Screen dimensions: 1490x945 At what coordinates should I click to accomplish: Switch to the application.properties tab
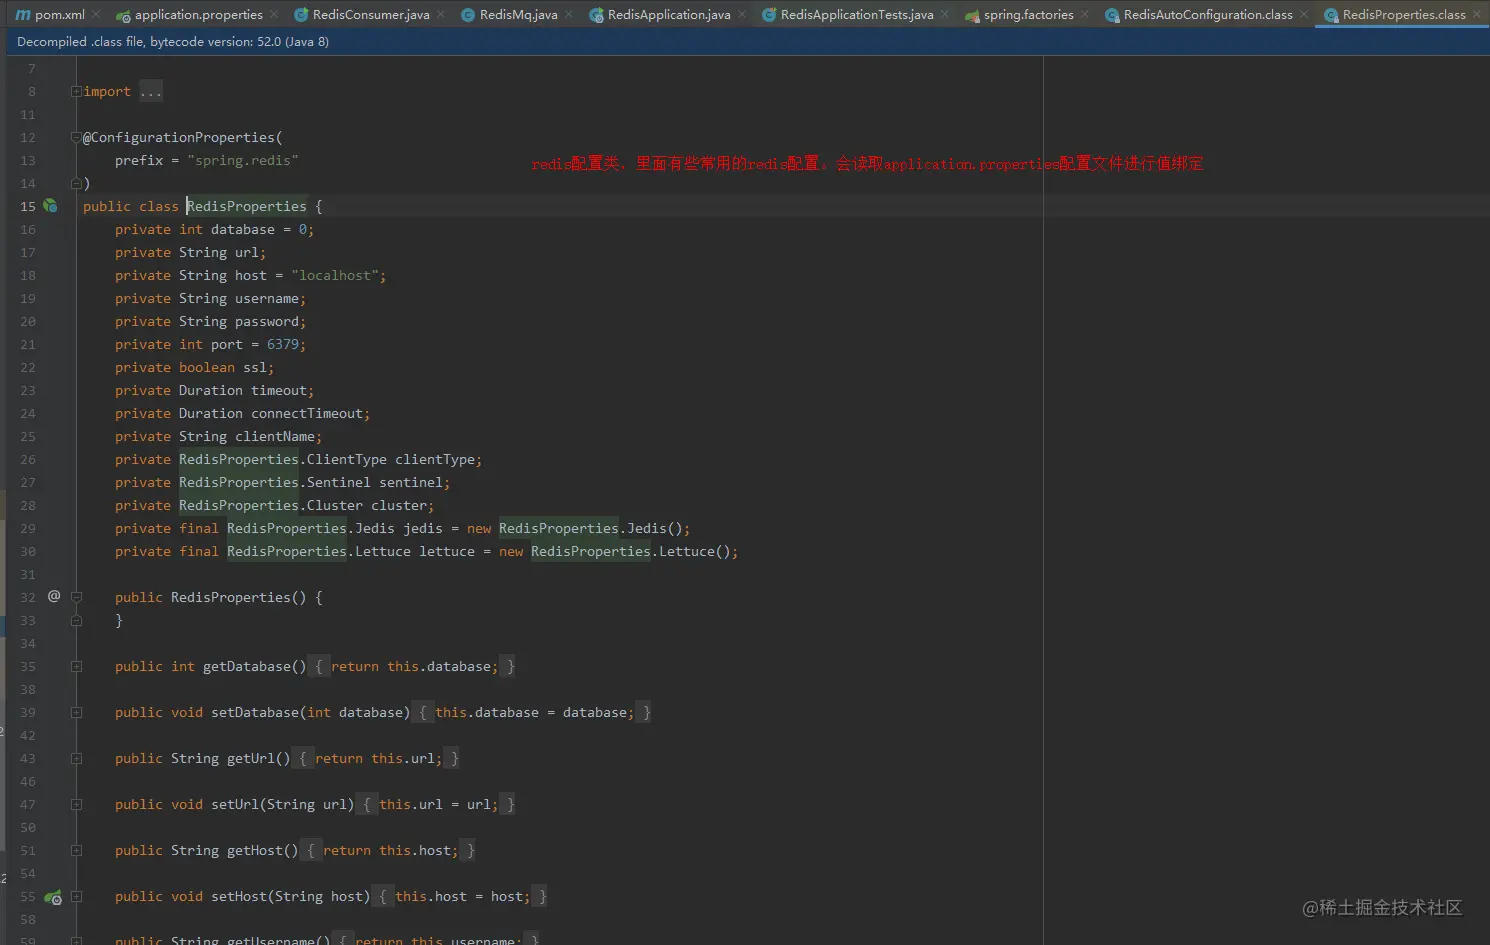(198, 15)
